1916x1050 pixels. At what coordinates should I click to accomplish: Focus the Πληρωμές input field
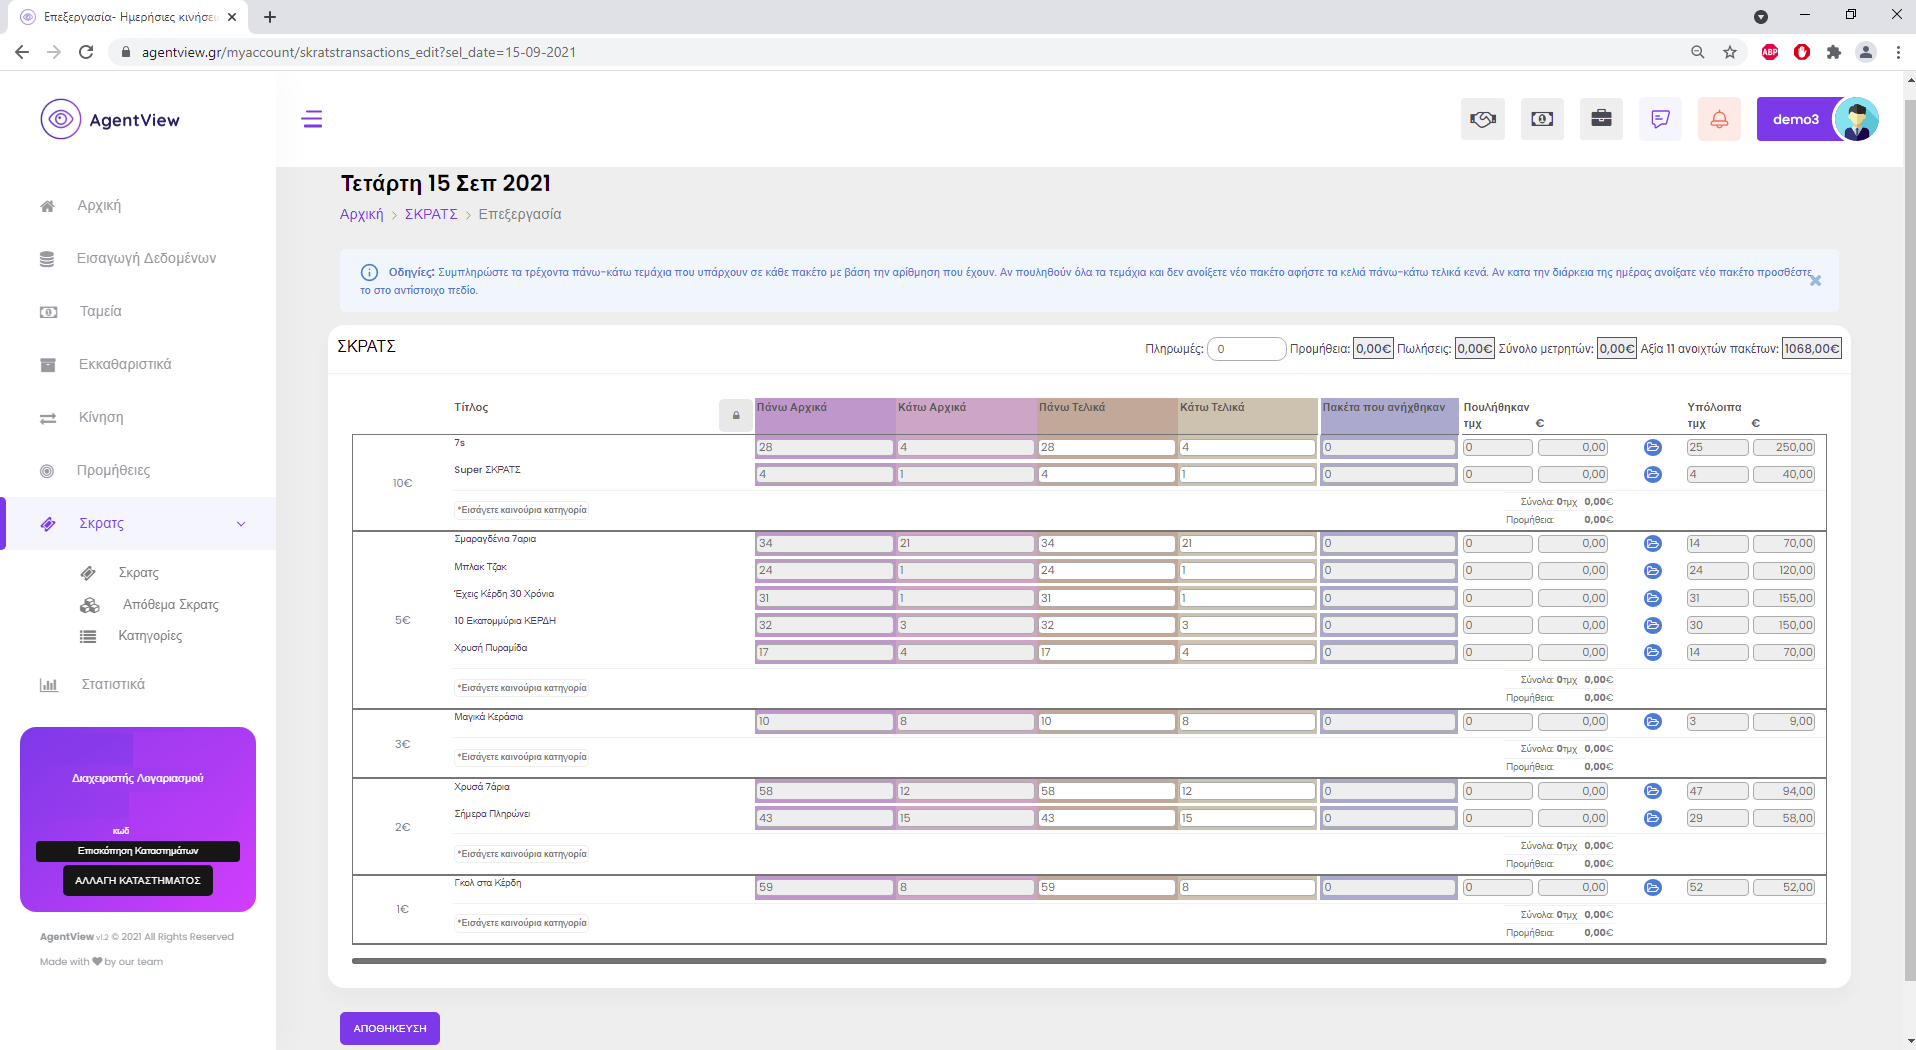[x=1246, y=349]
